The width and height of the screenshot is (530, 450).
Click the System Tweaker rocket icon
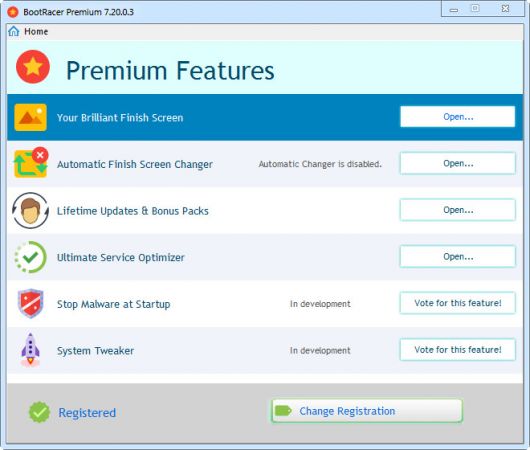click(x=30, y=350)
